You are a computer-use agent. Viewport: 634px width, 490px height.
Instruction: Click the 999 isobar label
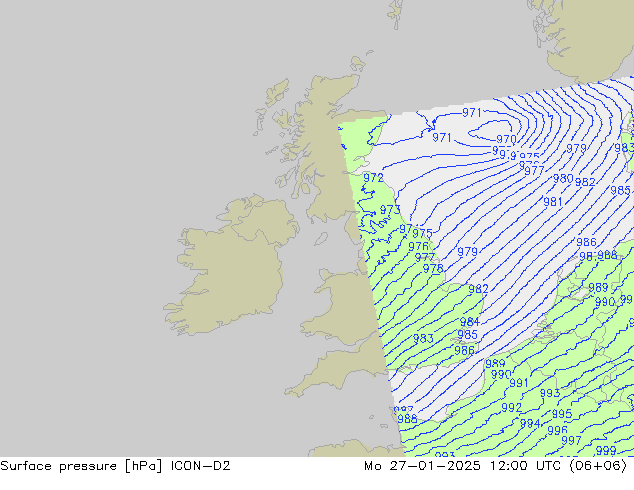[x=606, y=450]
